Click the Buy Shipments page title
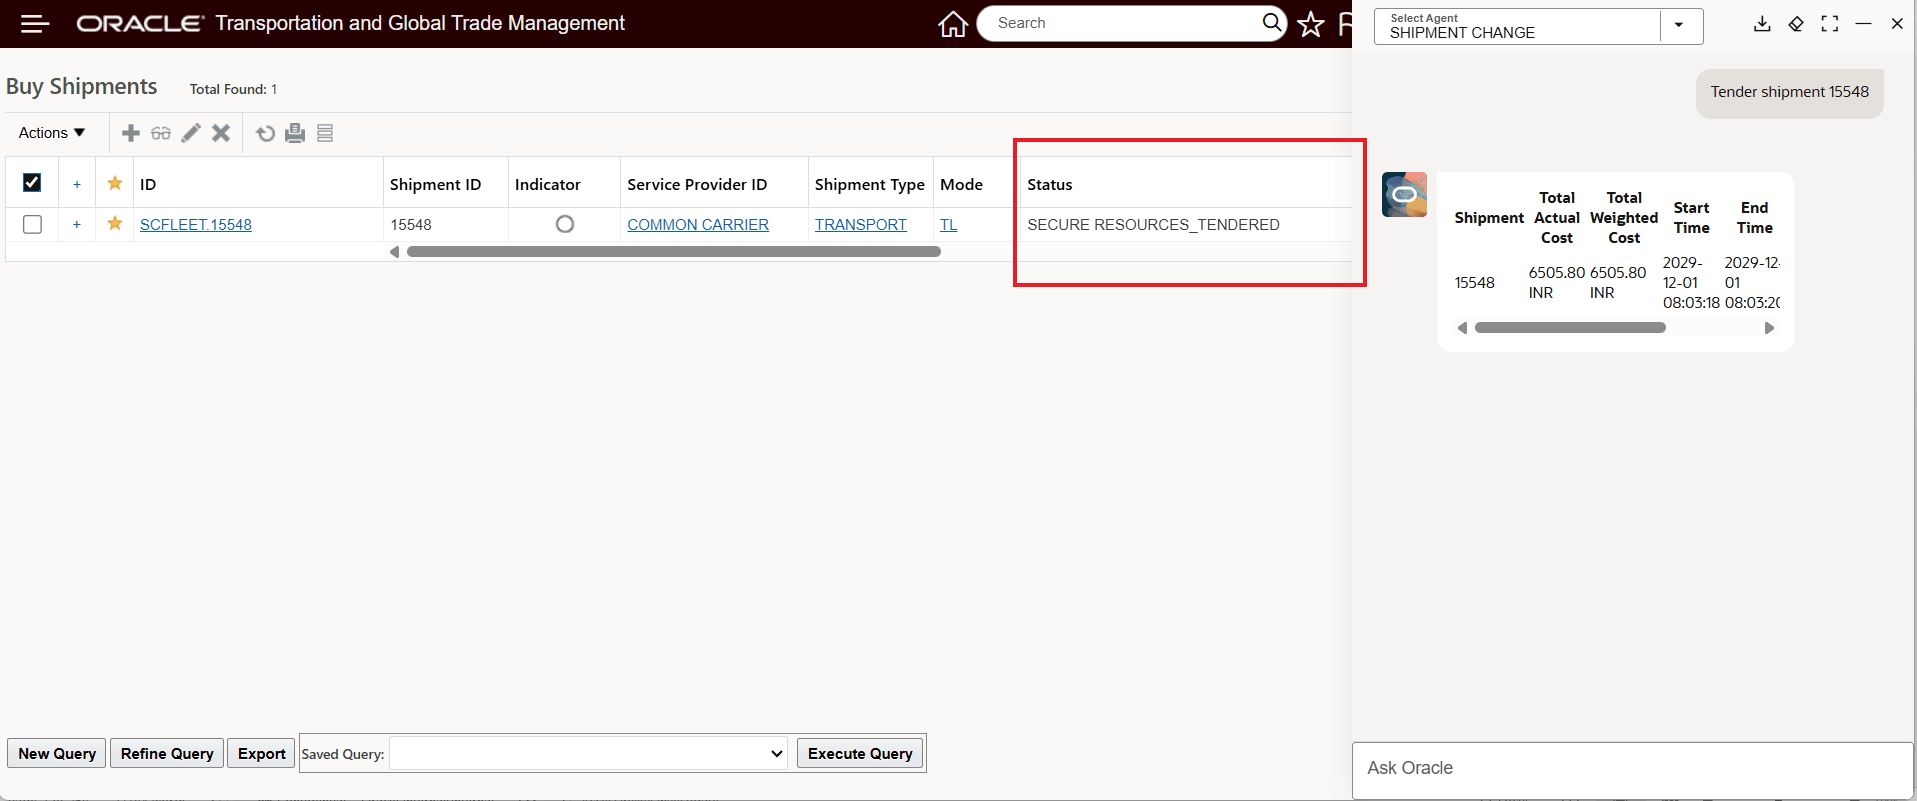The image size is (1917, 801). coord(81,87)
